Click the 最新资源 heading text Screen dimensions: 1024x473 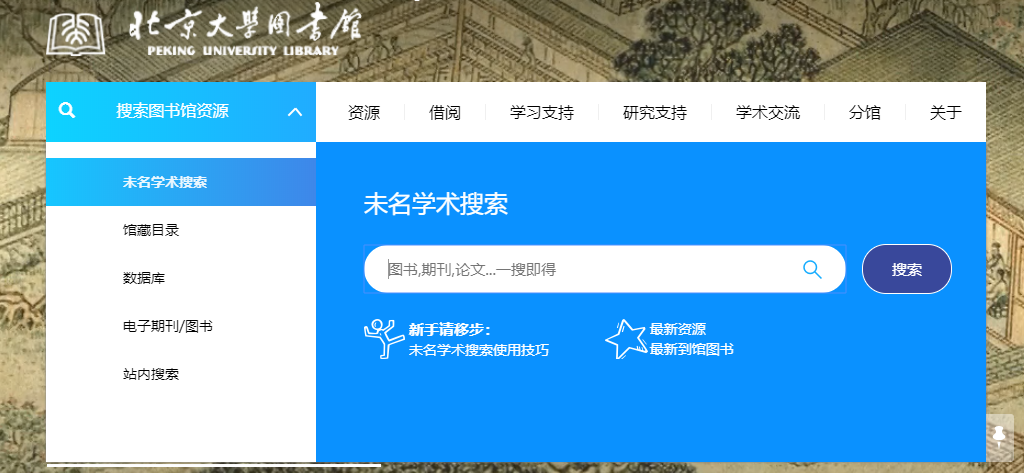(678, 329)
